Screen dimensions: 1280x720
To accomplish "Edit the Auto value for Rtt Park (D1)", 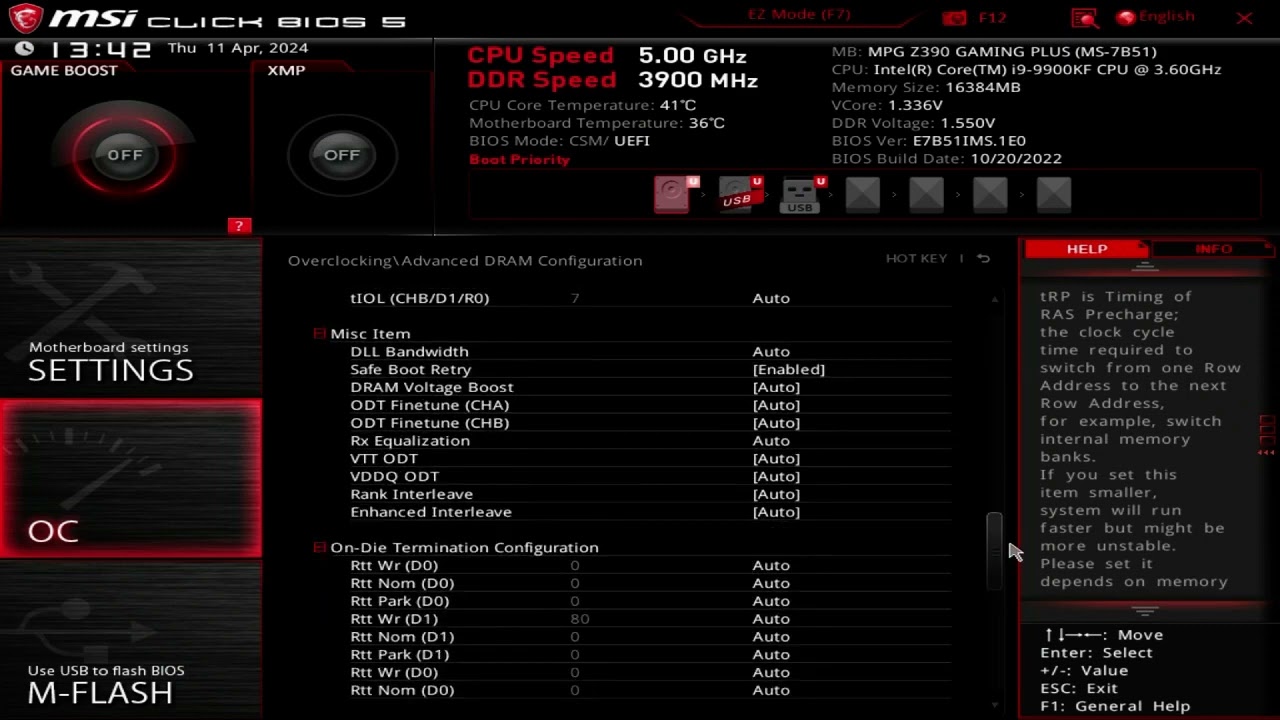I will (x=771, y=655).
